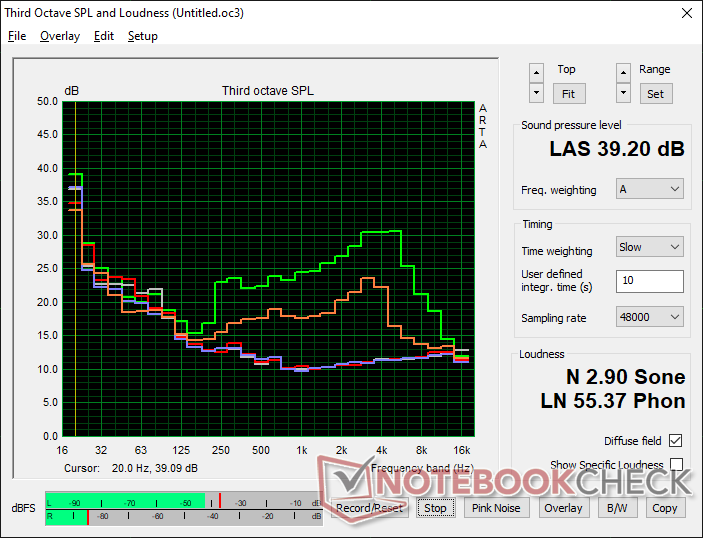
Task: Click the LN 55.37 Phon value
Action: tap(613, 400)
